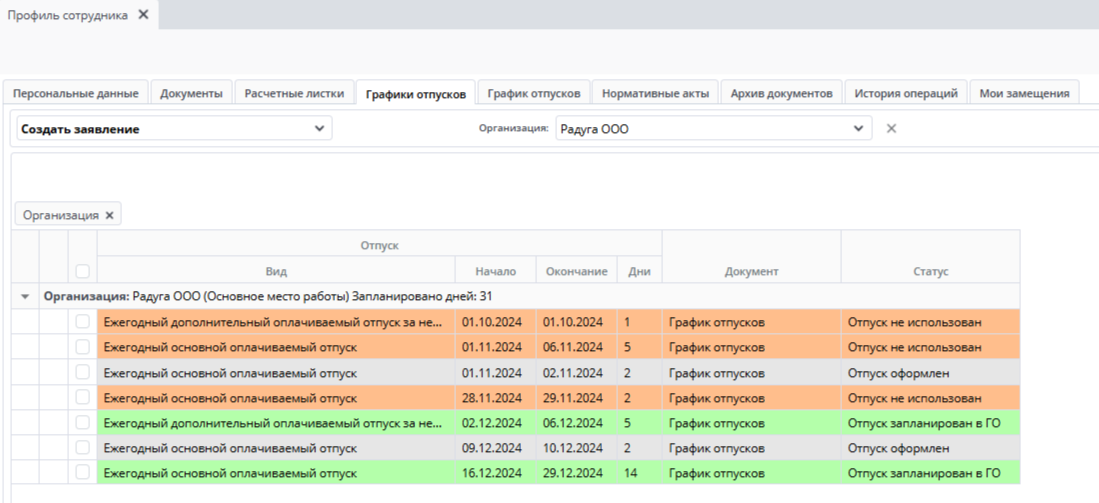Open the Расчетные листки tab

[x=294, y=94]
